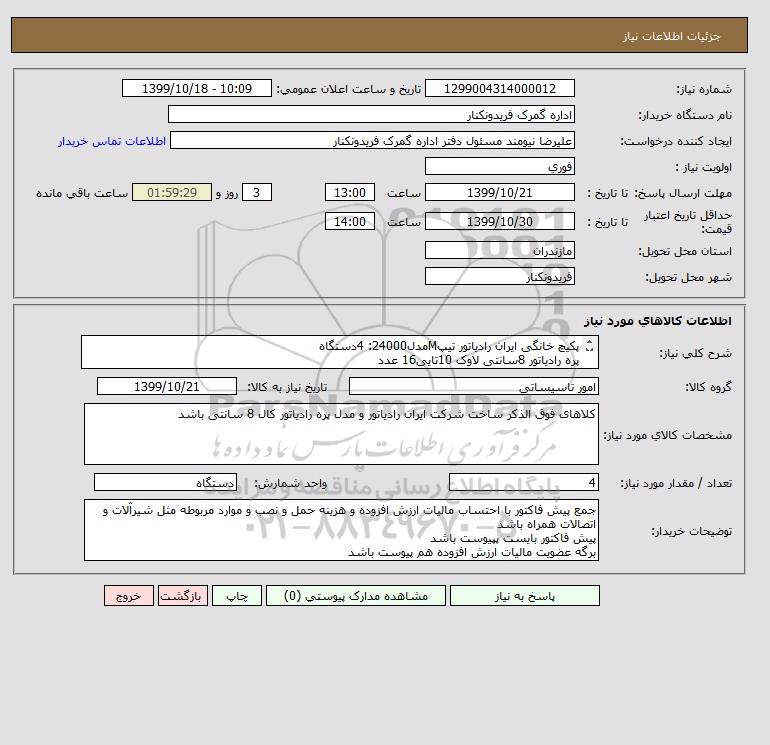Click the buyer notes text area
The height and width of the screenshot is (745, 770).
(341, 530)
